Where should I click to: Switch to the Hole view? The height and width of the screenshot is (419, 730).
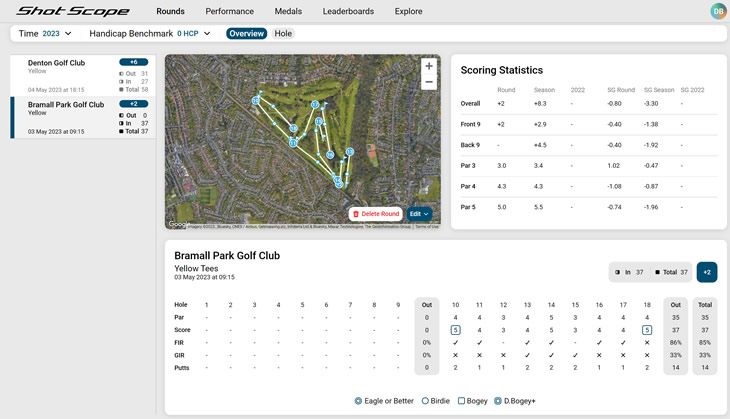tap(283, 34)
